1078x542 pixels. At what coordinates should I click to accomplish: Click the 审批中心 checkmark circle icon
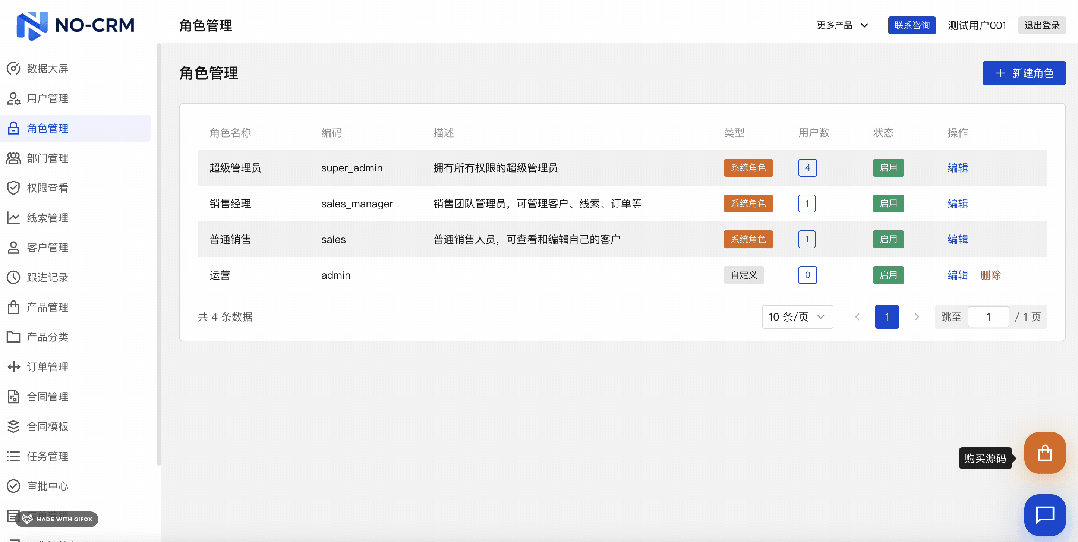[x=13, y=486]
